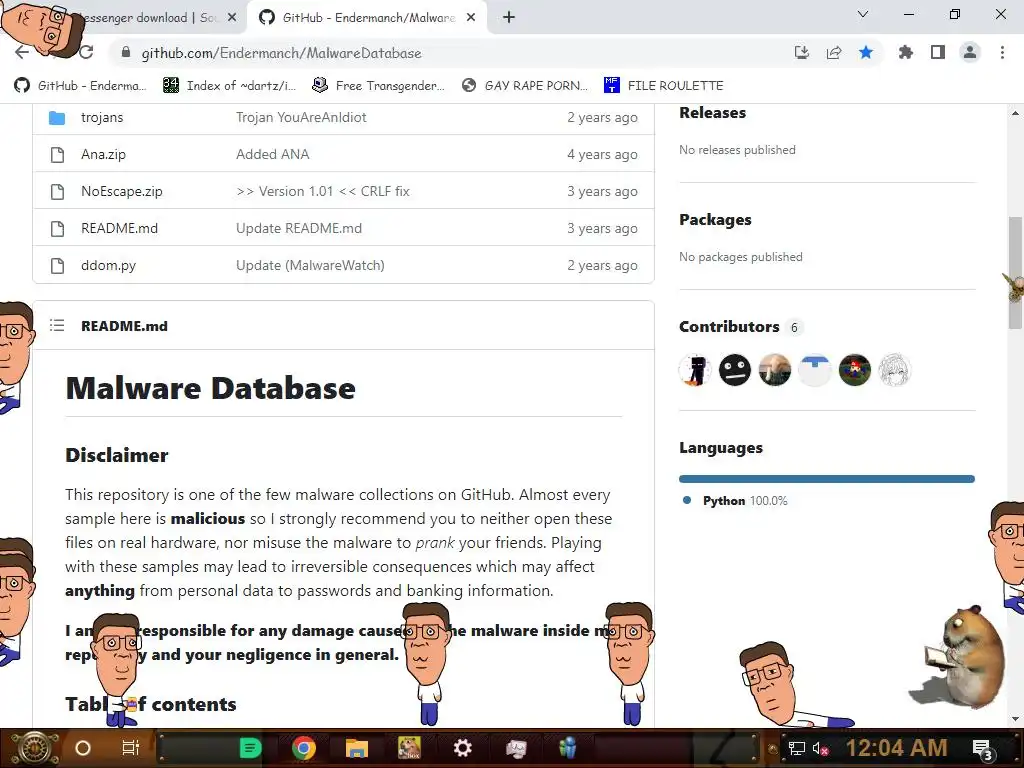Open the notification center icon

click(983, 750)
